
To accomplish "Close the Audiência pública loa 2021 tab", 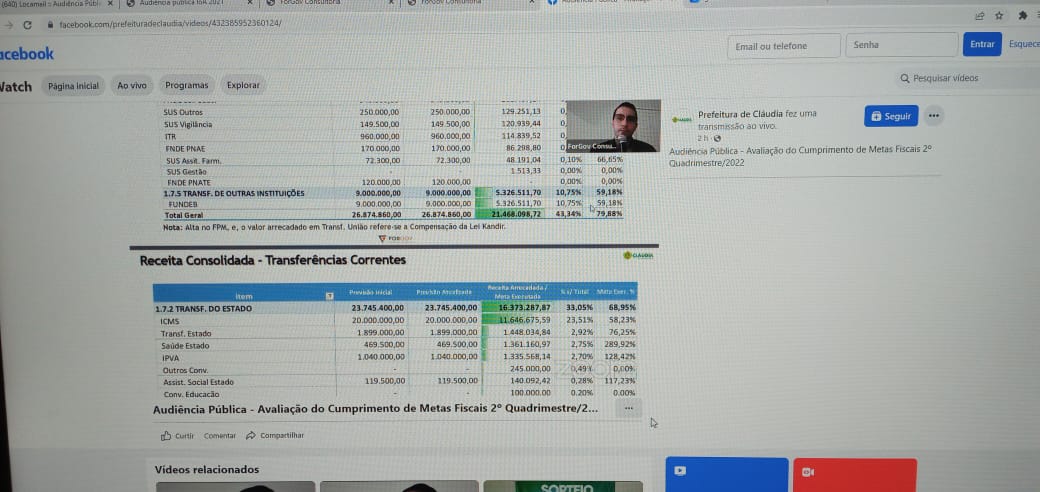I will pyautogui.click(x=249, y=3).
